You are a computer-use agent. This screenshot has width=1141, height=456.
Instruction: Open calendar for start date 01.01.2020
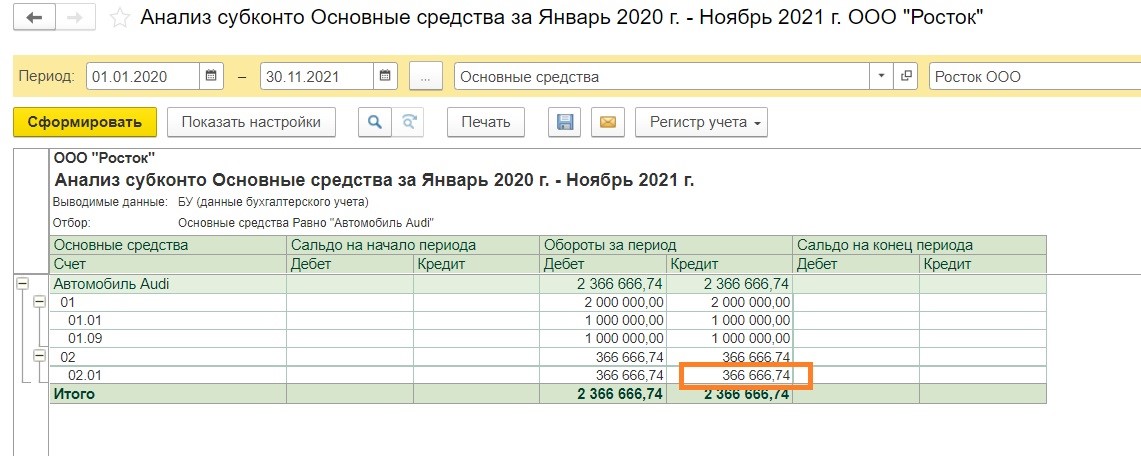[210, 76]
